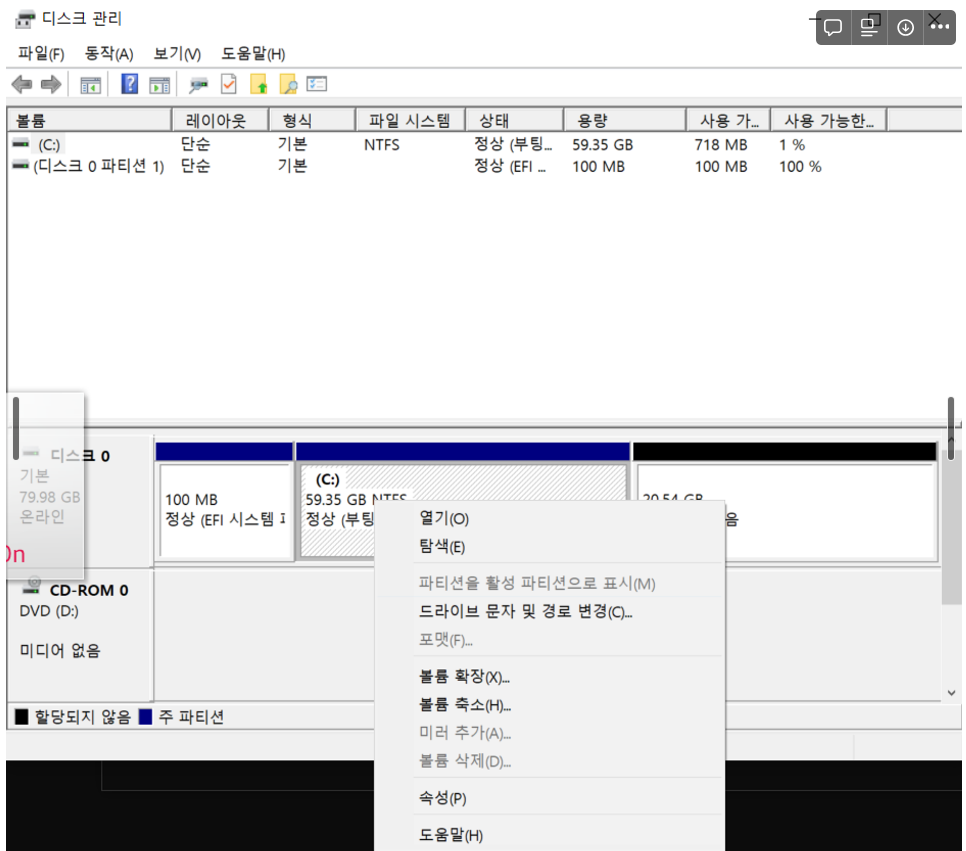966x851 pixels.
Task: Sort by the 상태 column header
Action: 514,120
